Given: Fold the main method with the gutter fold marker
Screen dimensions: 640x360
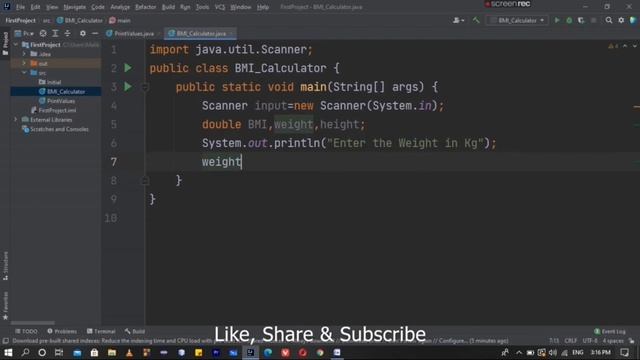Looking at the screenshot, I should pyautogui.click(x=145, y=87).
